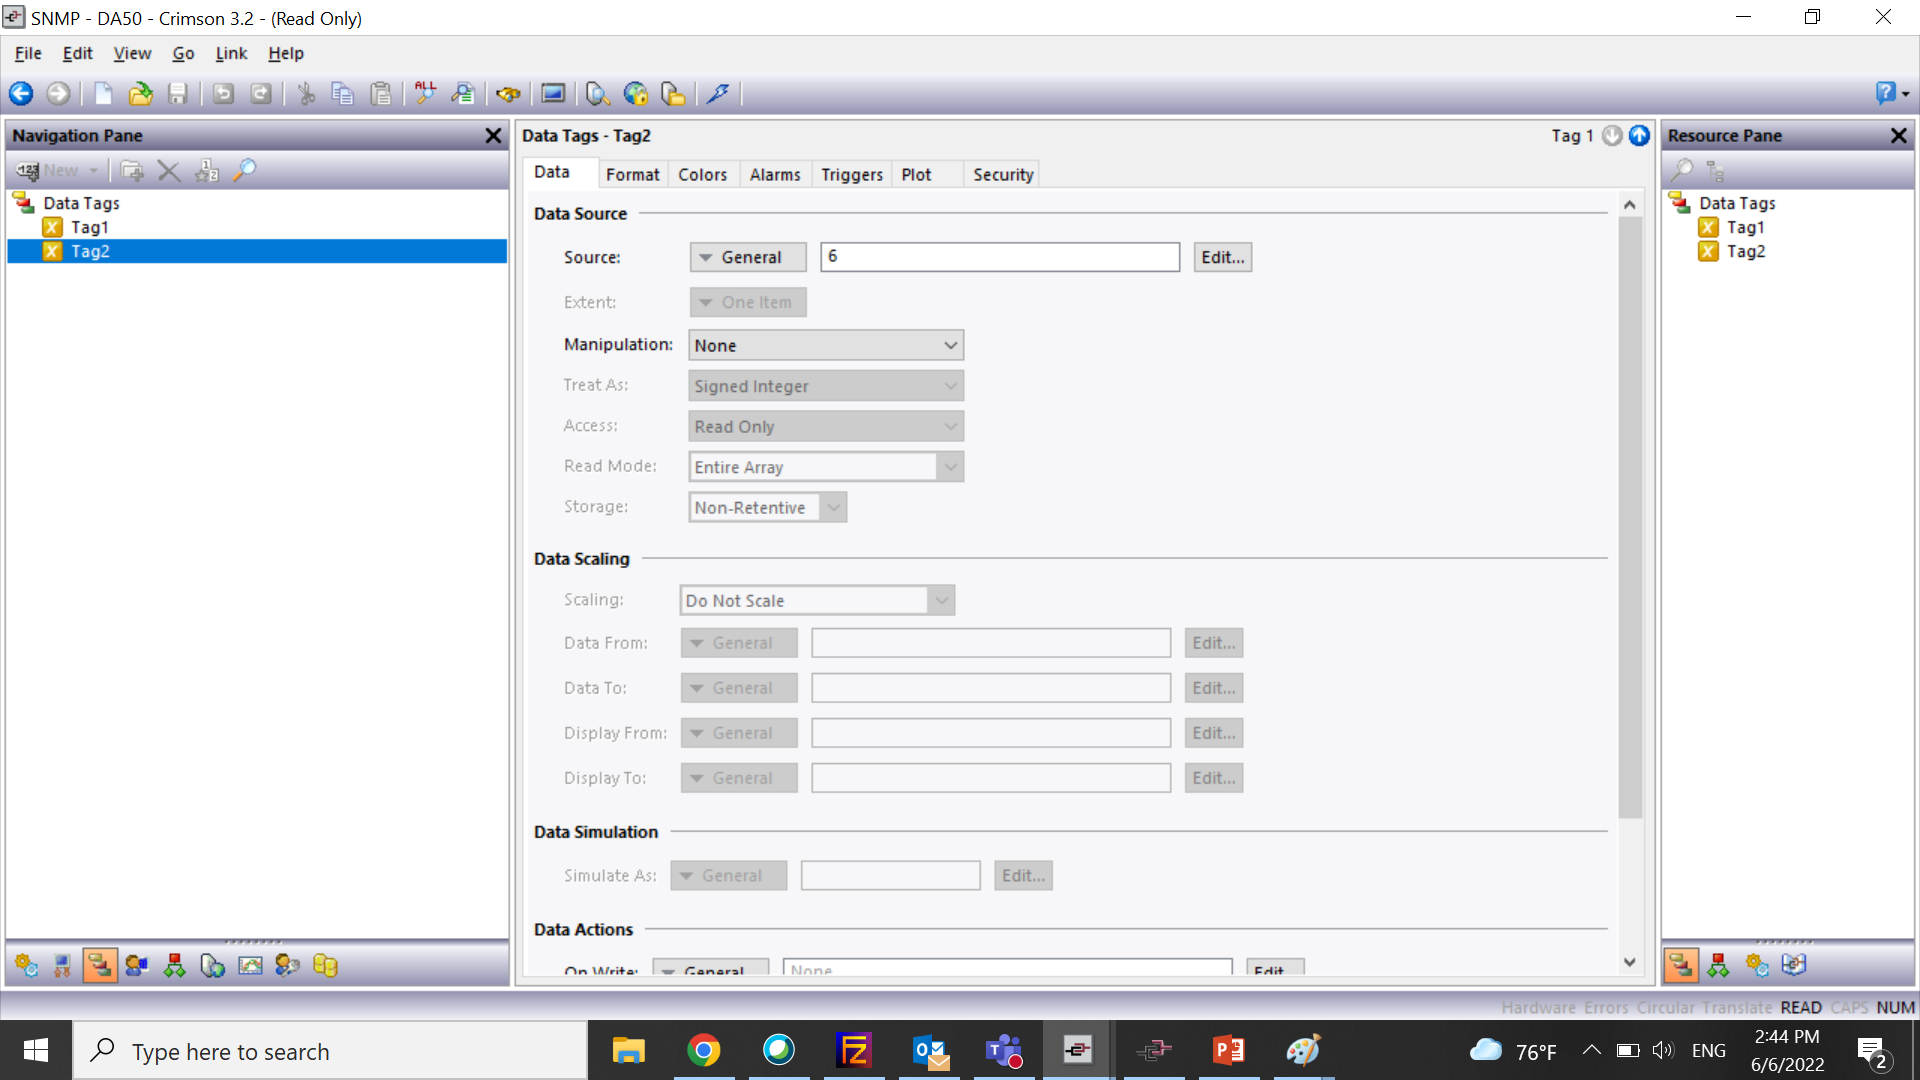Click the New tag button in Navigation Pane

(57, 171)
